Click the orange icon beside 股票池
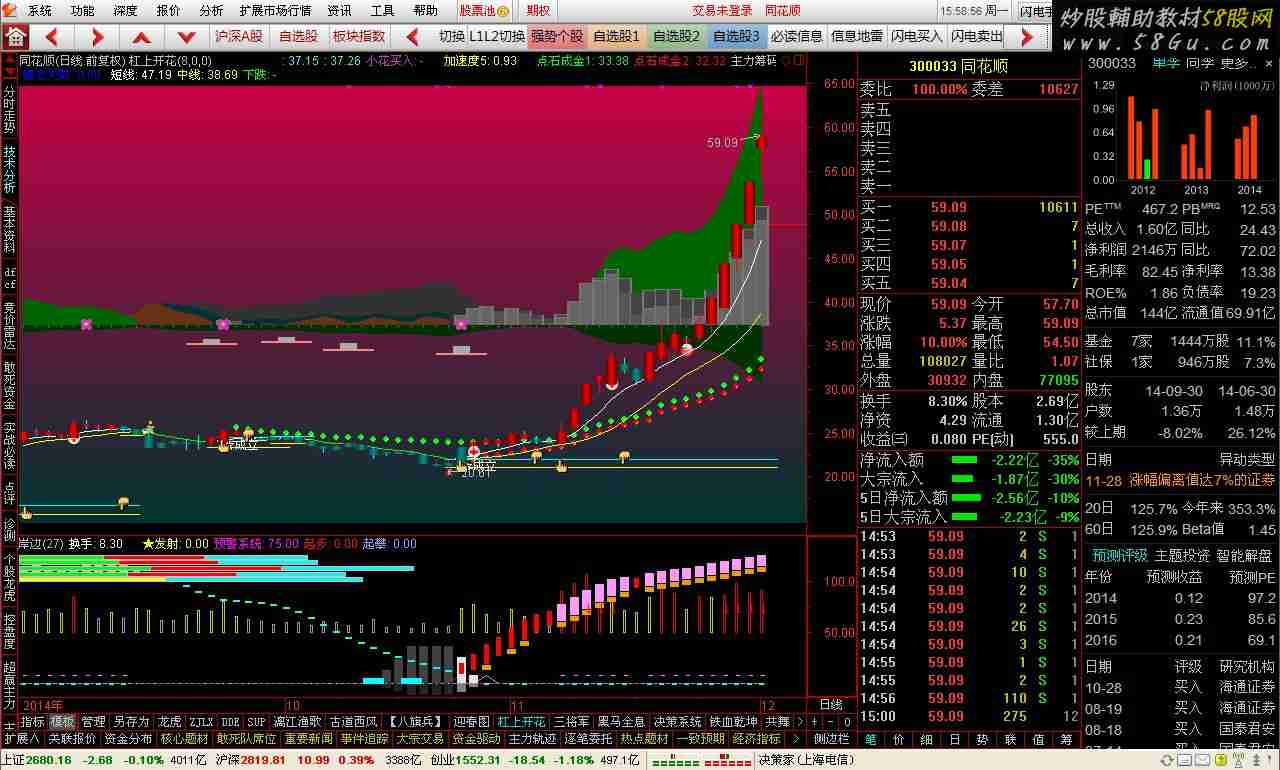 pos(505,11)
